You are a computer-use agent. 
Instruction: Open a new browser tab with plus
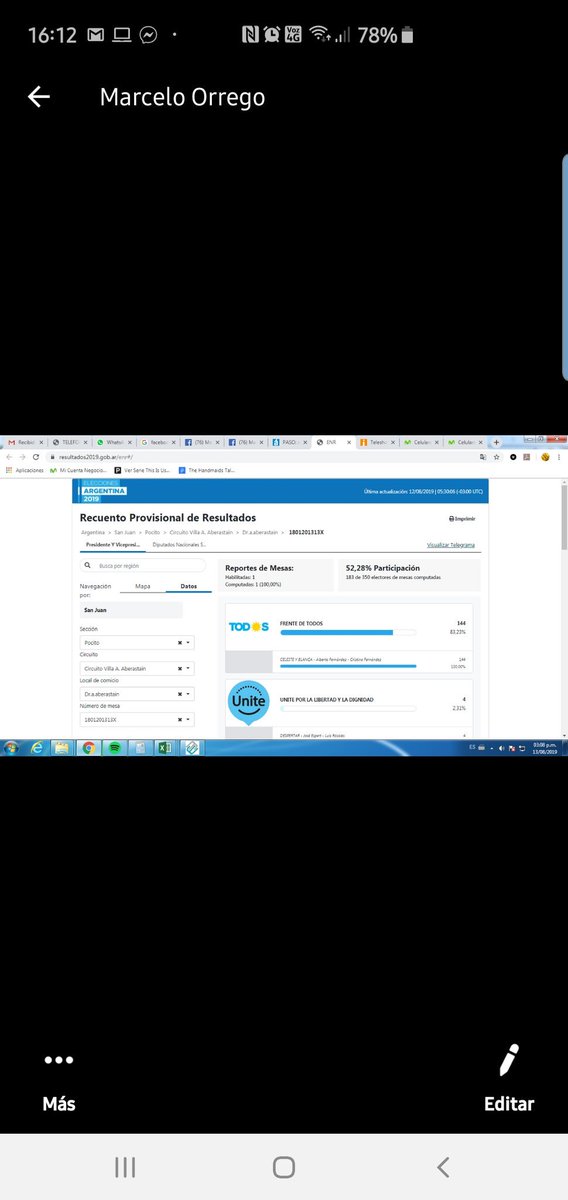[496, 442]
